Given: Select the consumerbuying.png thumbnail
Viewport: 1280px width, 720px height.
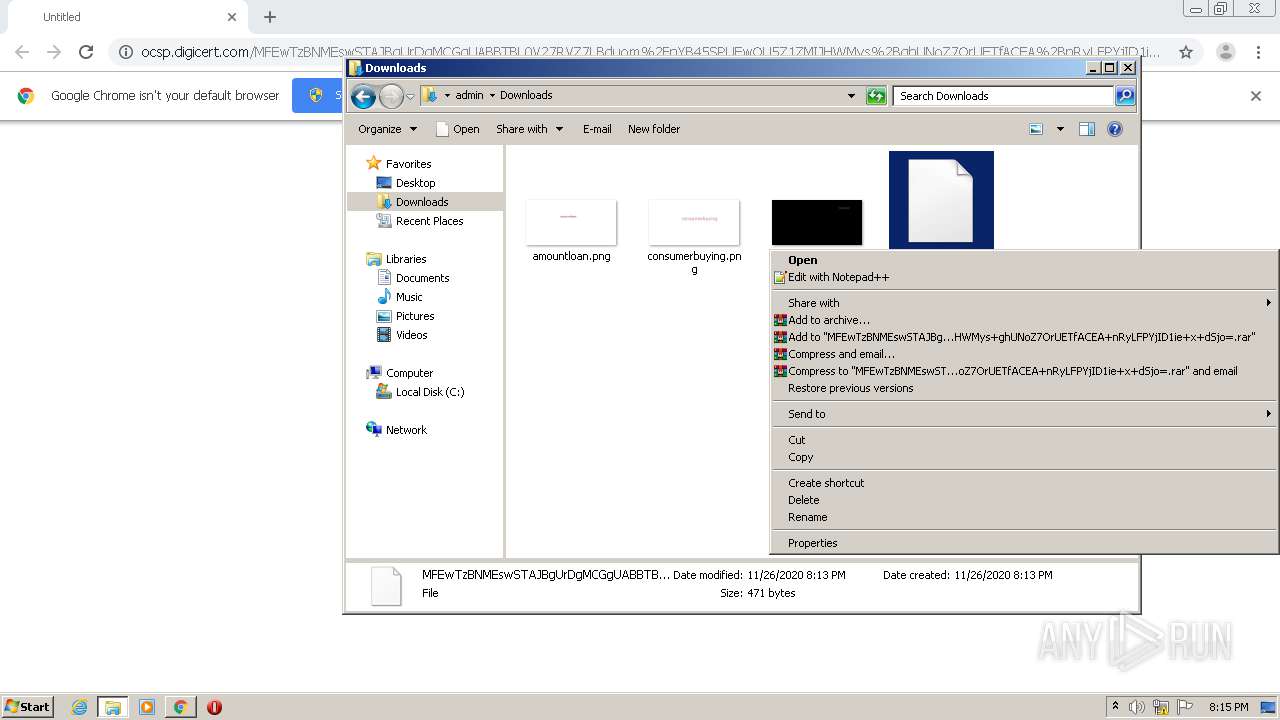Looking at the screenshot, I should click(694, 222).
